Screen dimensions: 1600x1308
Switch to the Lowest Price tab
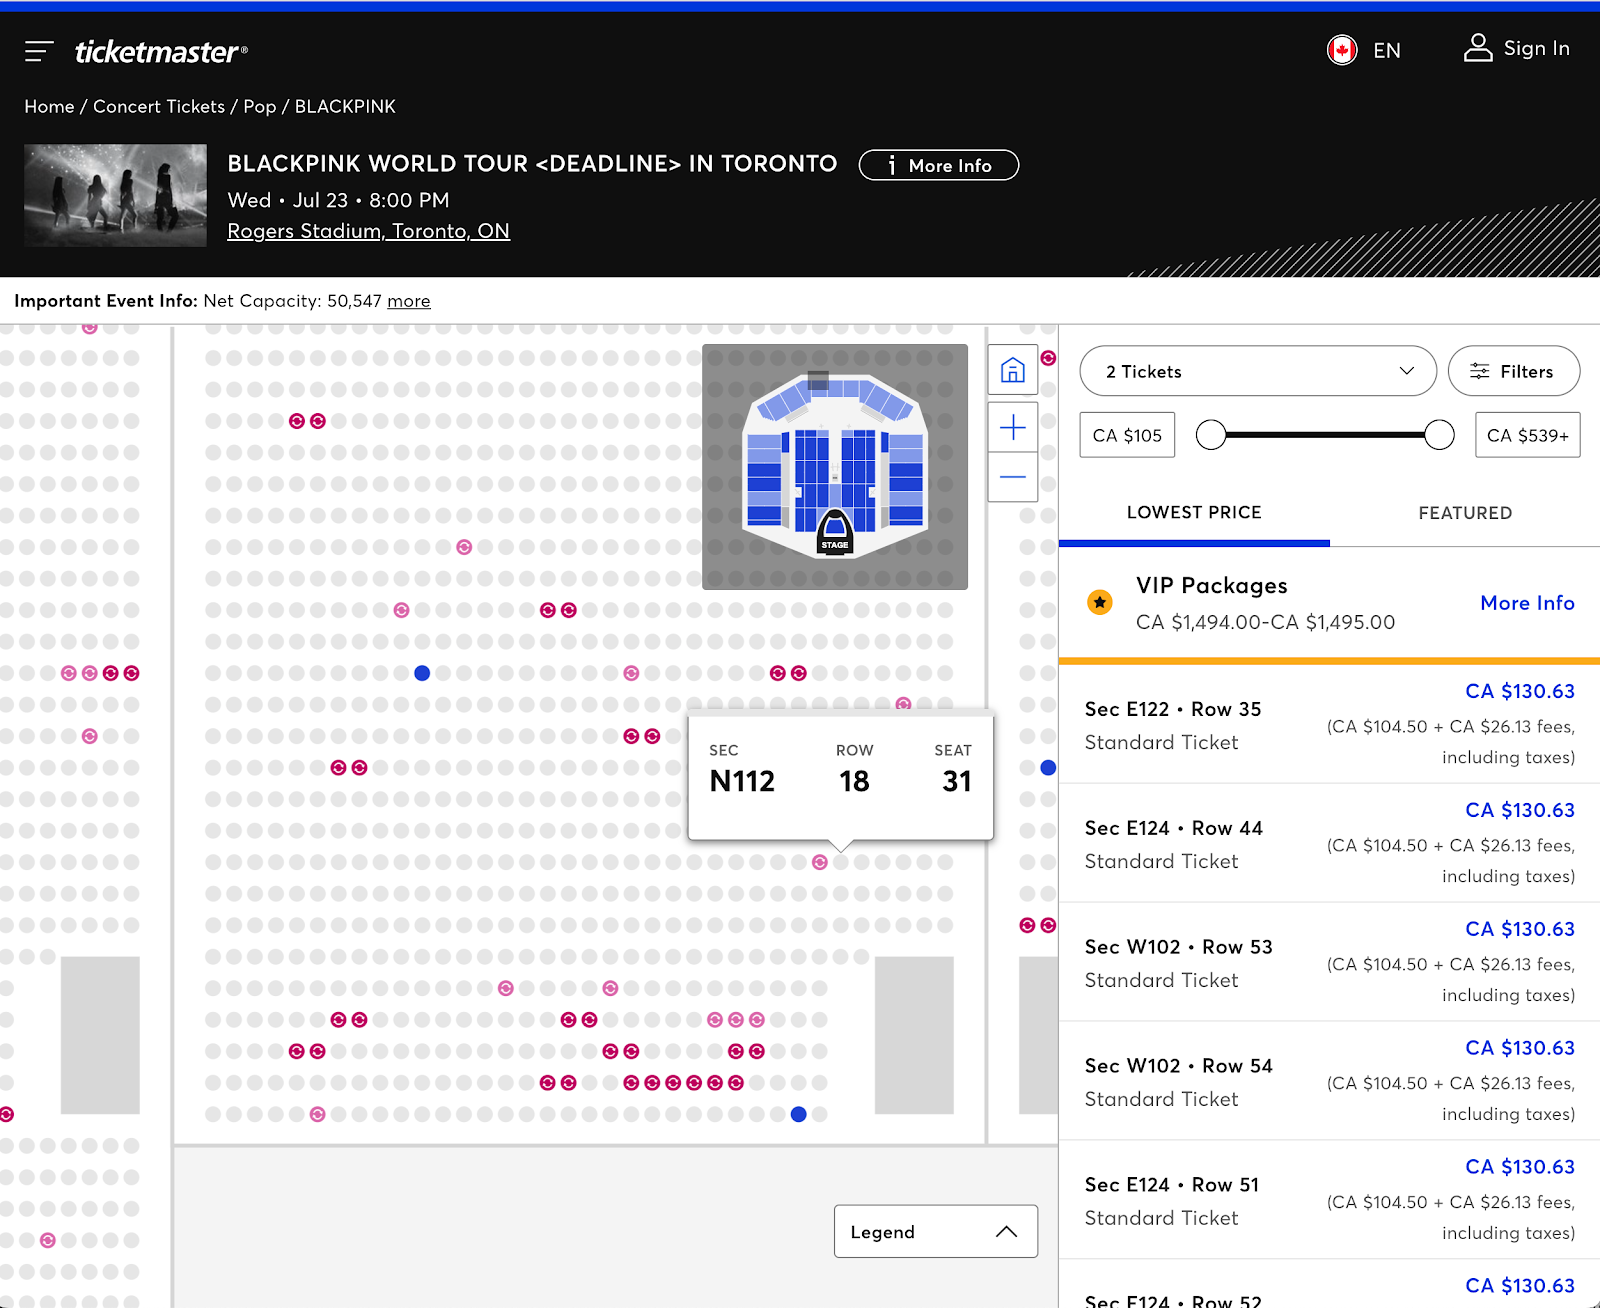[1194, 512]
